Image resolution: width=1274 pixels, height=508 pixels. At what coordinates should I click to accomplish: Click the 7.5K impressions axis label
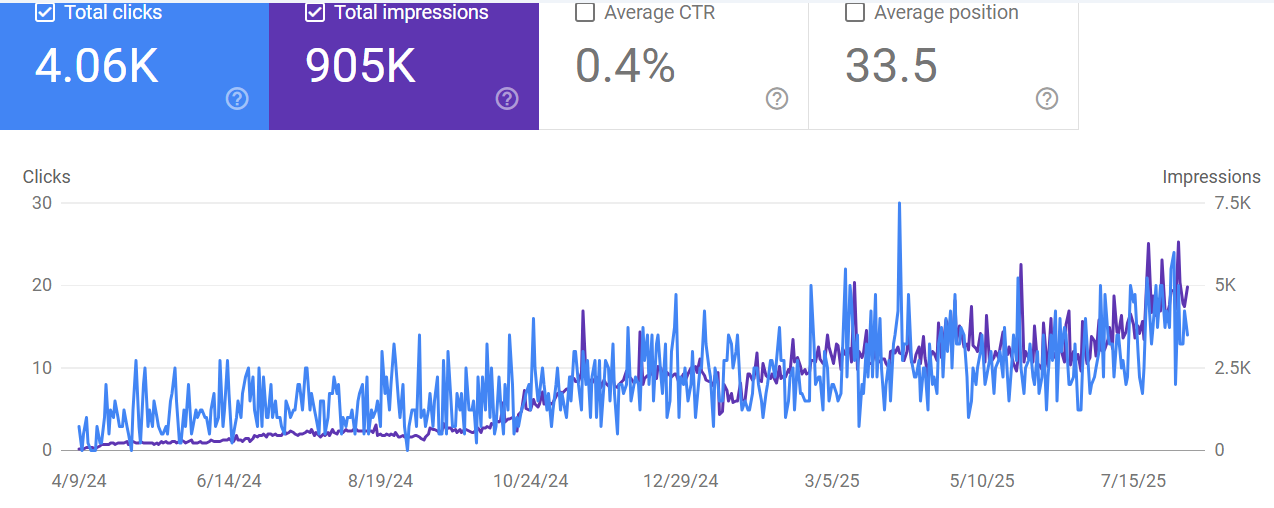click(1232, 203)
